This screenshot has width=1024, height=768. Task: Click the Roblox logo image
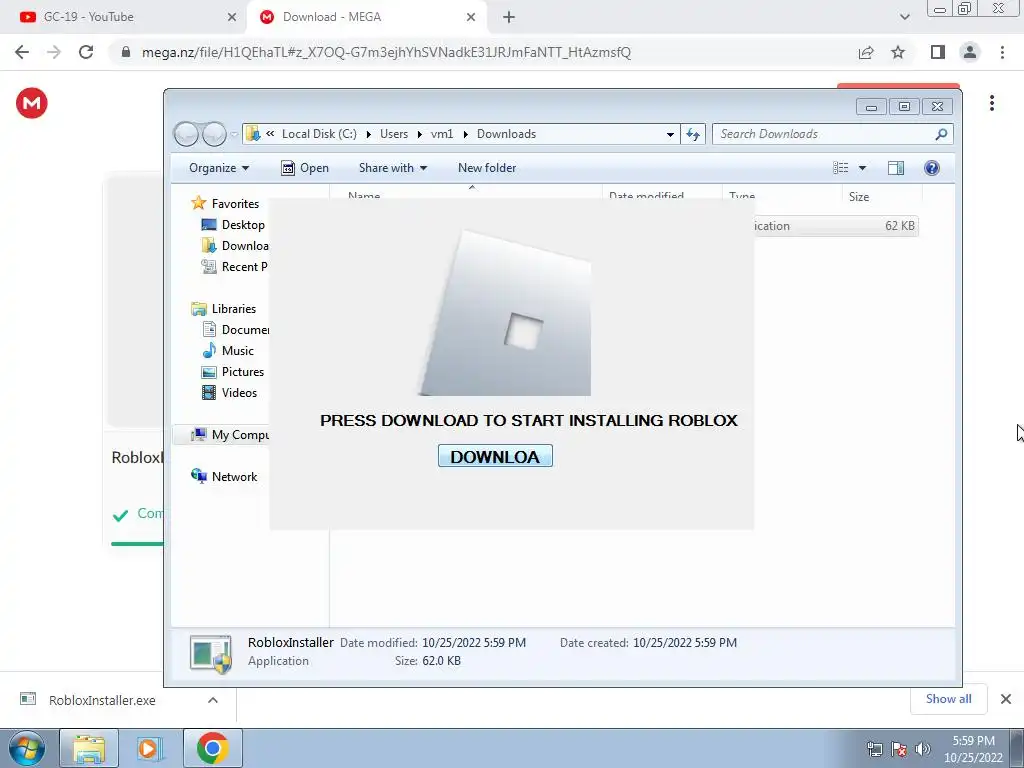pos(505,313)
